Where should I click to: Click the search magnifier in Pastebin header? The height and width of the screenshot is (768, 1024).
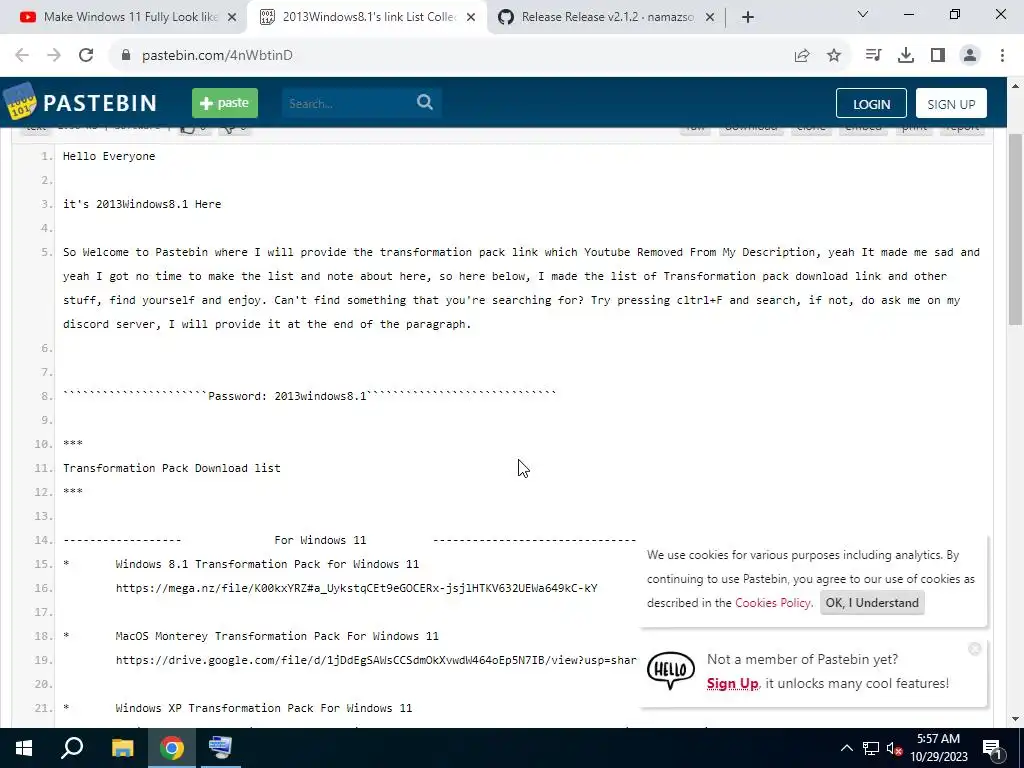point(424,103)
